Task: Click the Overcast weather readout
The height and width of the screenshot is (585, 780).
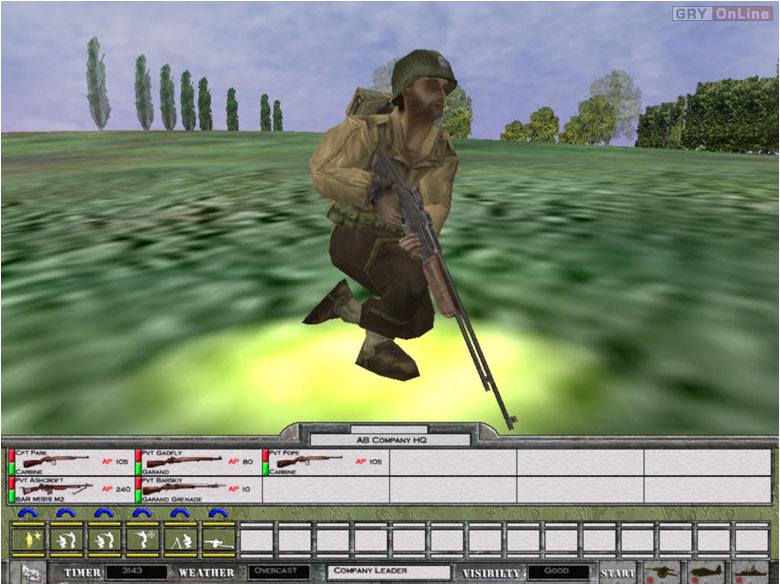Action: pos(279,572)
